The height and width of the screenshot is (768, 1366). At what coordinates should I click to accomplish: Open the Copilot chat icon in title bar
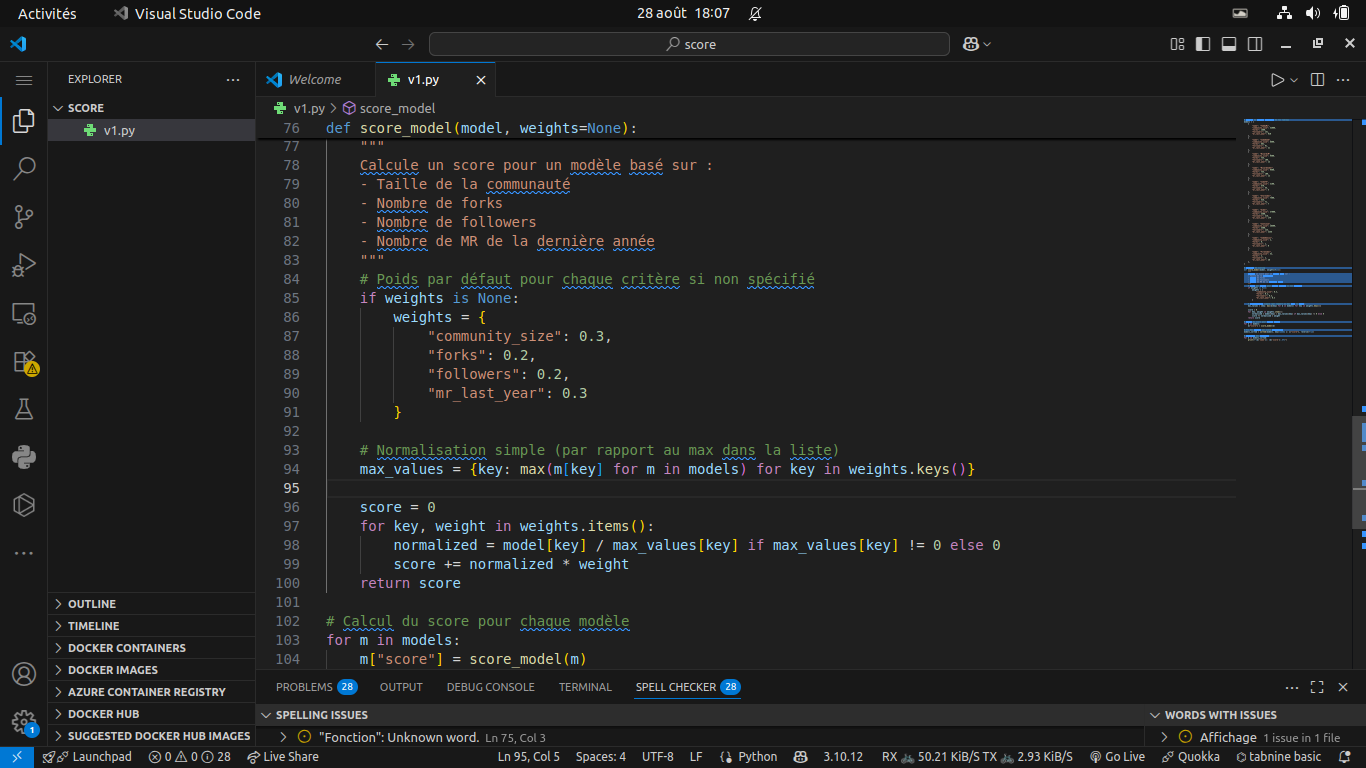pos(970,44)
